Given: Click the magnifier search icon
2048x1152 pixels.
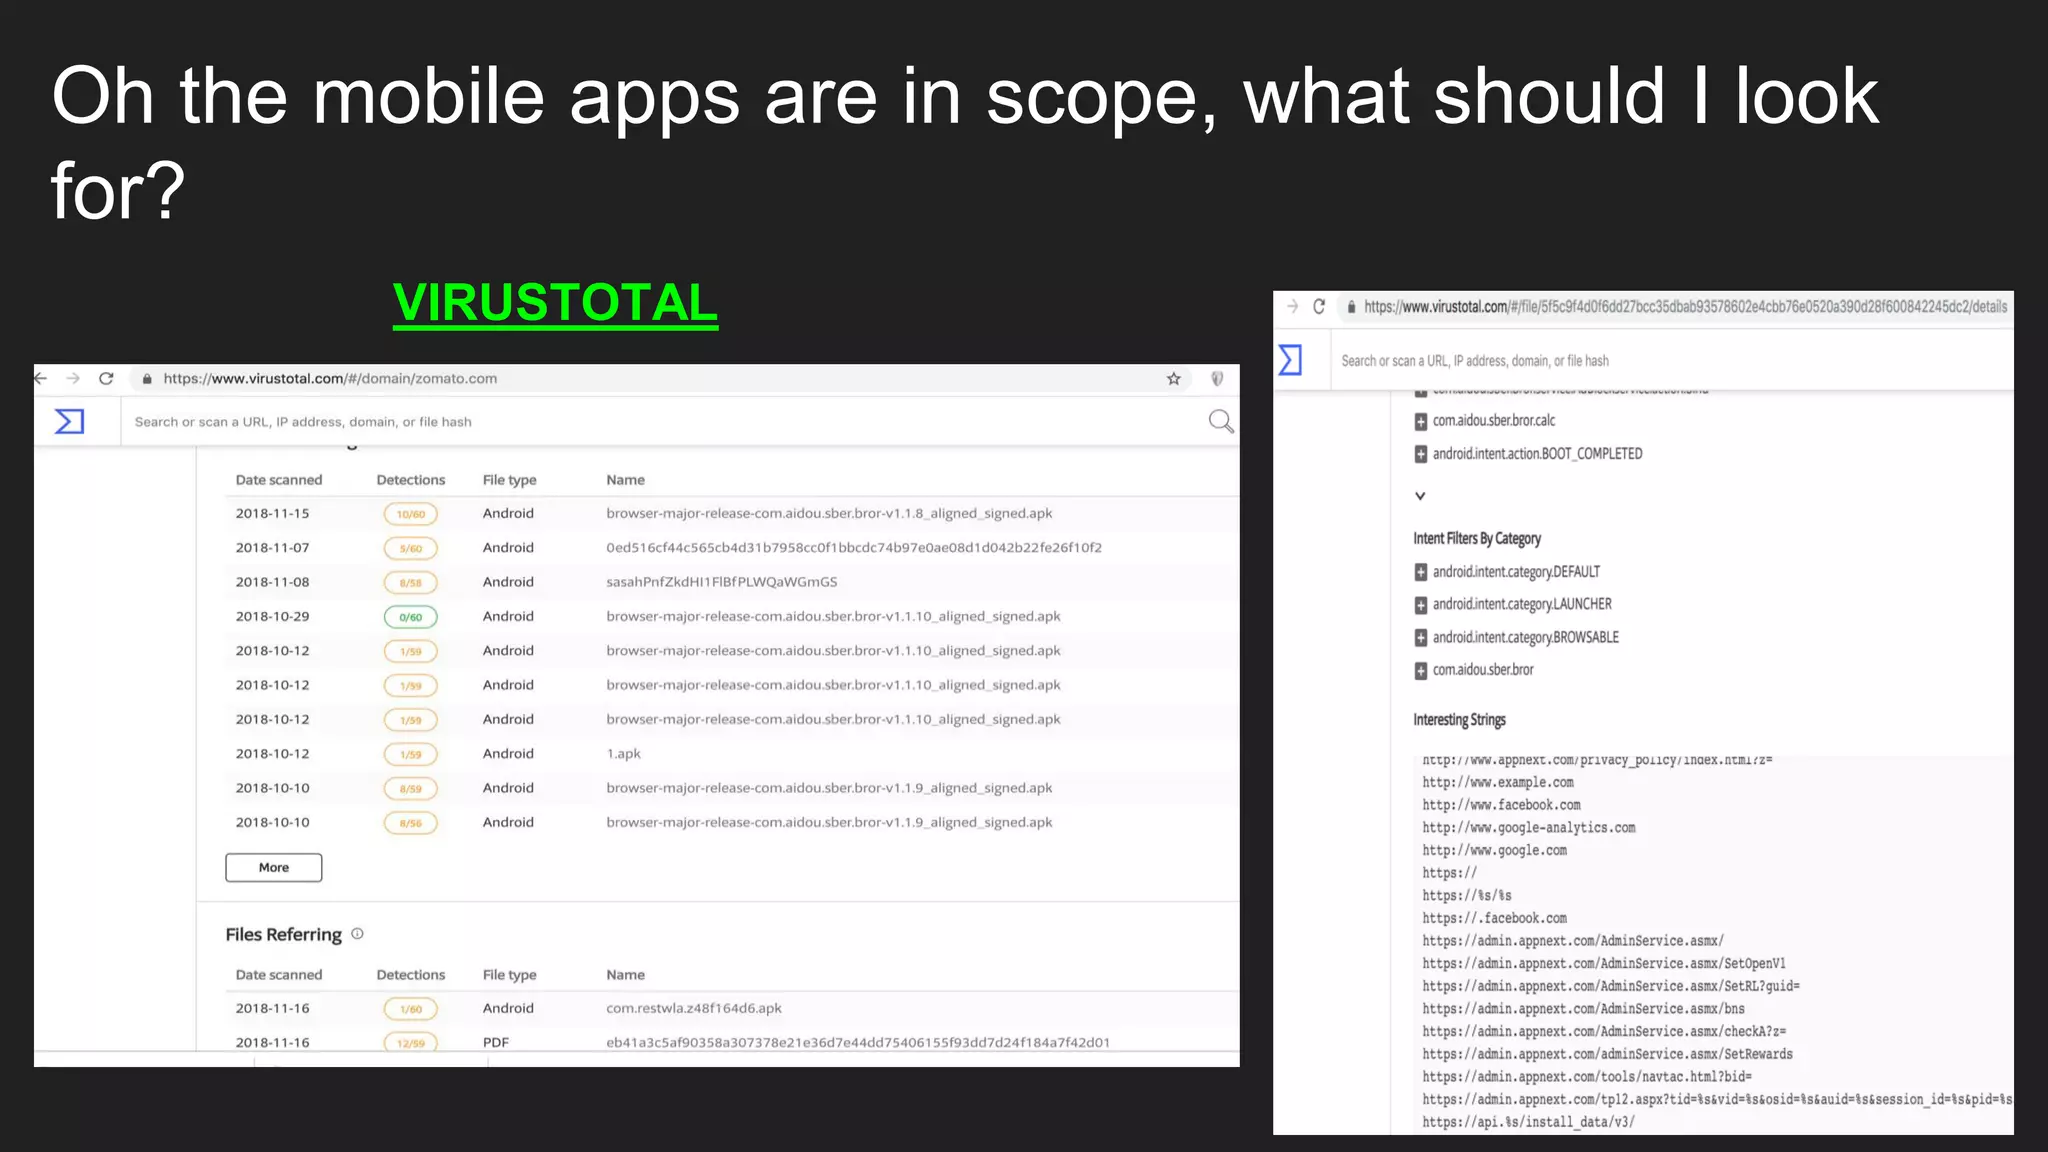Looking at the screenshot, I should coord(1220,422).
